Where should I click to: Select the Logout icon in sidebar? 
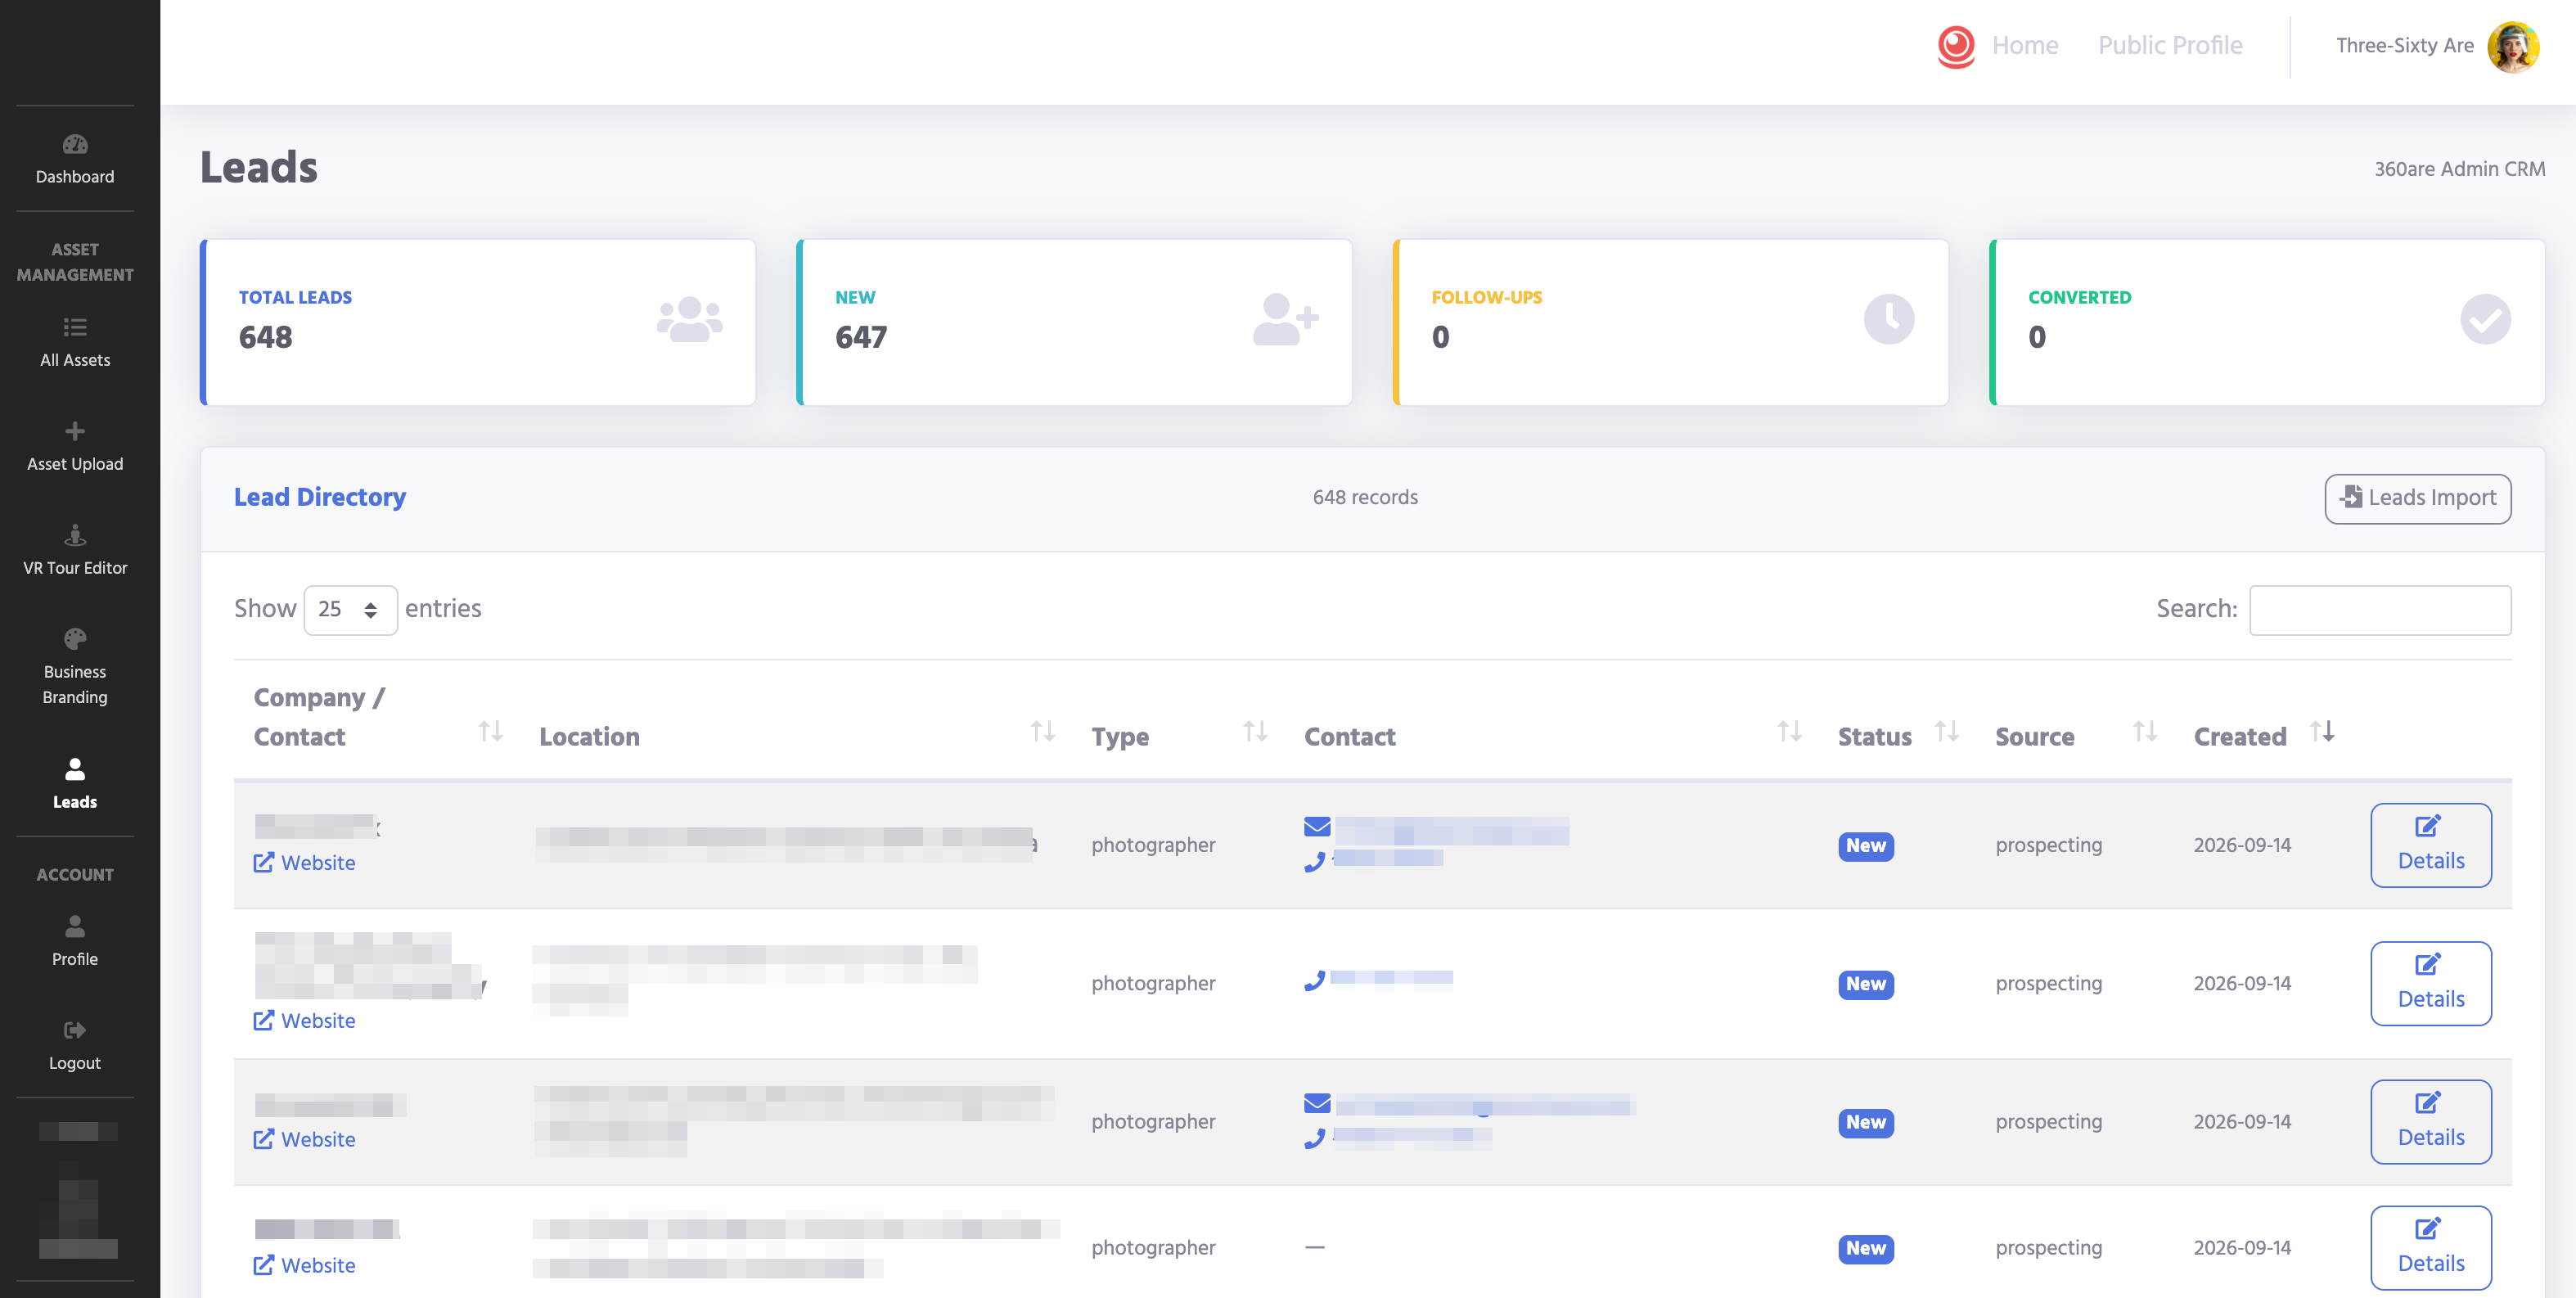coord(75,1030)
